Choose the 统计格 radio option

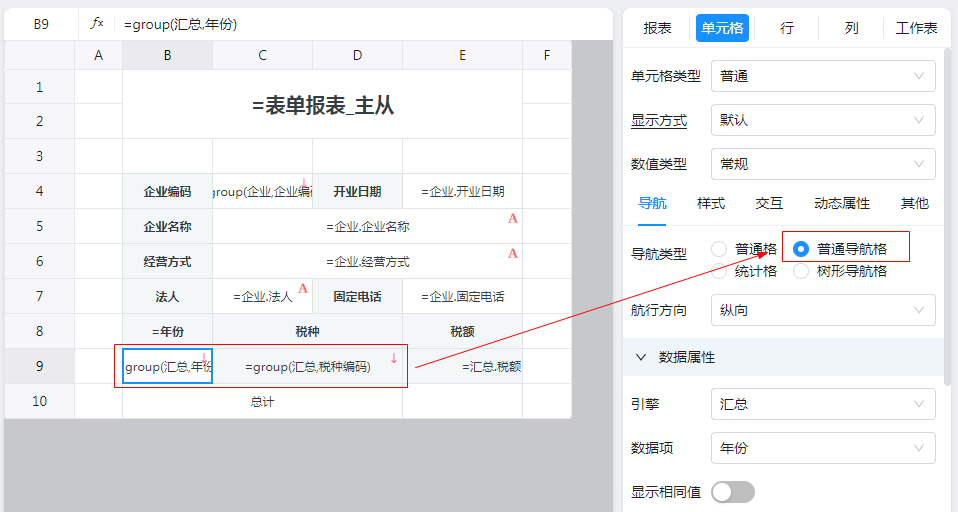pyautogui.click(x=719, y=271)
